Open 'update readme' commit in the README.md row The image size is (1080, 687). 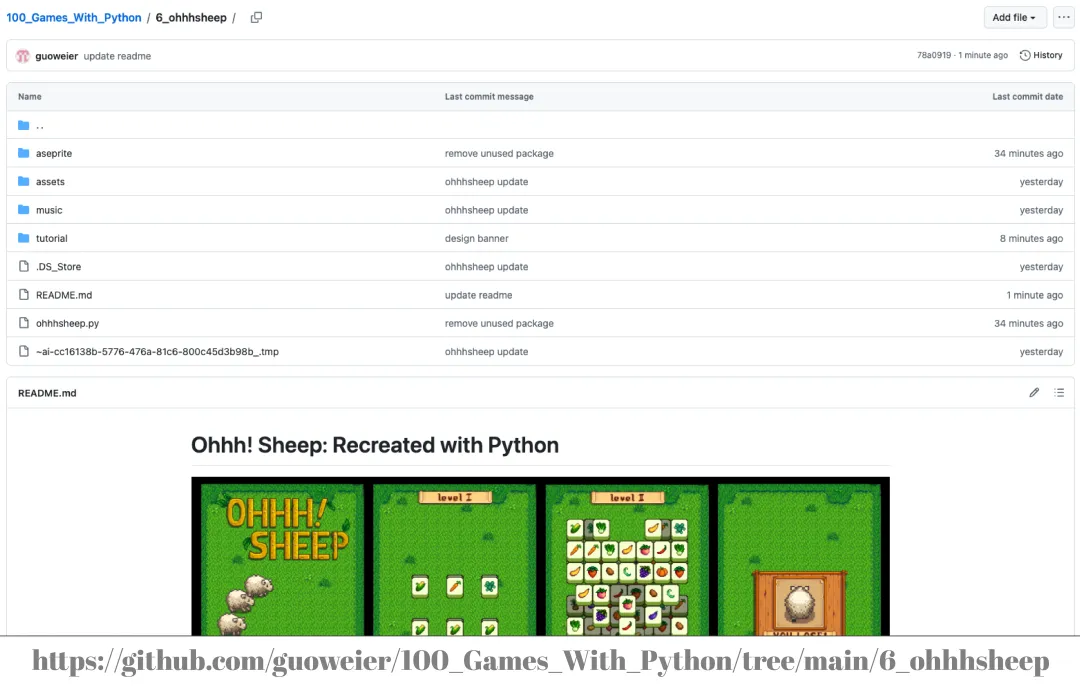point(479,295)
